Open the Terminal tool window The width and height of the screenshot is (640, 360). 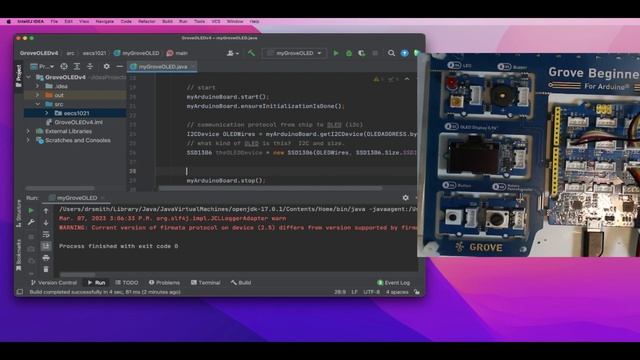pos(206,282)
